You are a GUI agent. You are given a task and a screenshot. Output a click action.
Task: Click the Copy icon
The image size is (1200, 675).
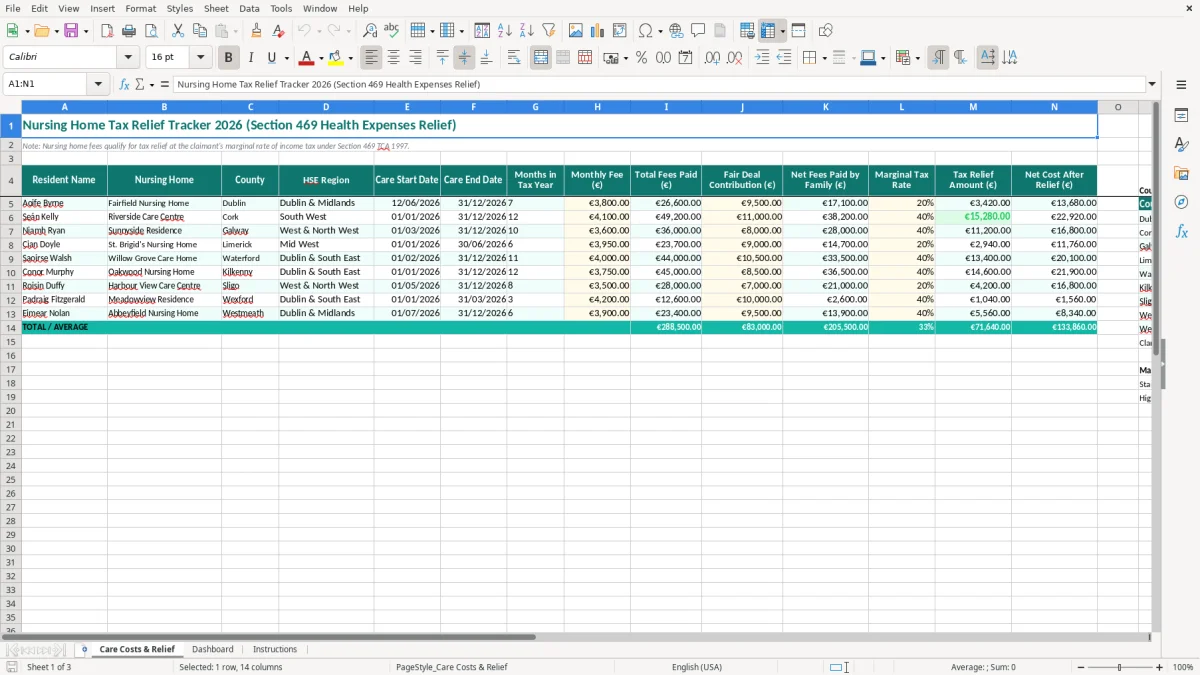pos(199,31)
